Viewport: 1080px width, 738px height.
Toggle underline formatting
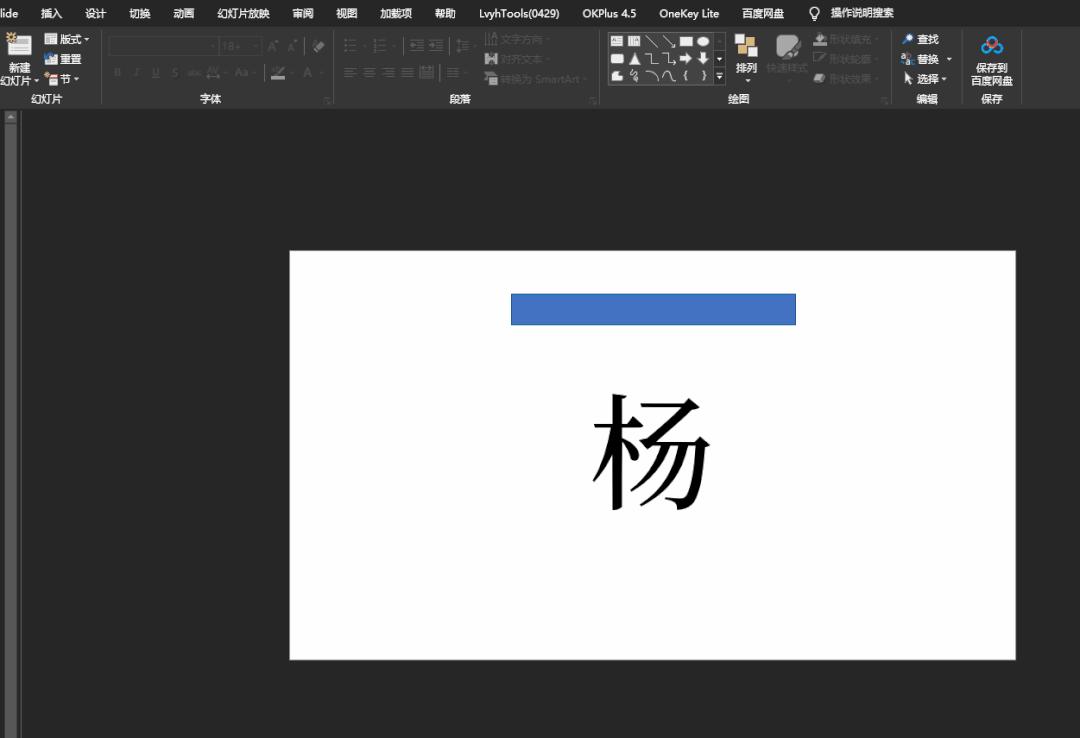pos(156,72)
